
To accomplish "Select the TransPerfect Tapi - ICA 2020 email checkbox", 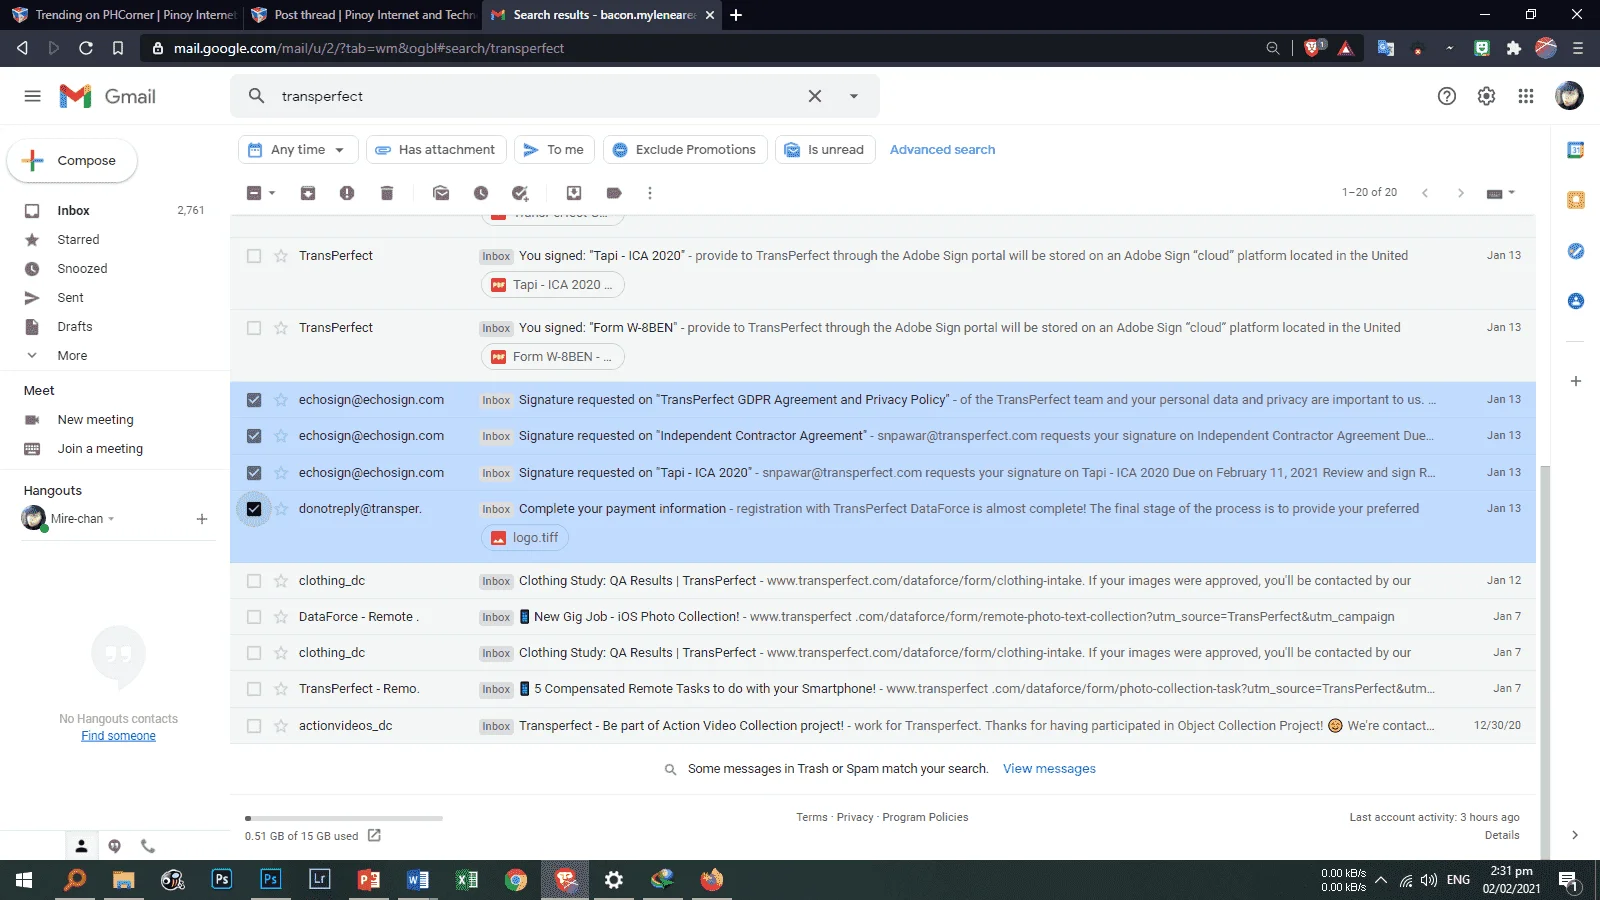I will click(254, 256).
